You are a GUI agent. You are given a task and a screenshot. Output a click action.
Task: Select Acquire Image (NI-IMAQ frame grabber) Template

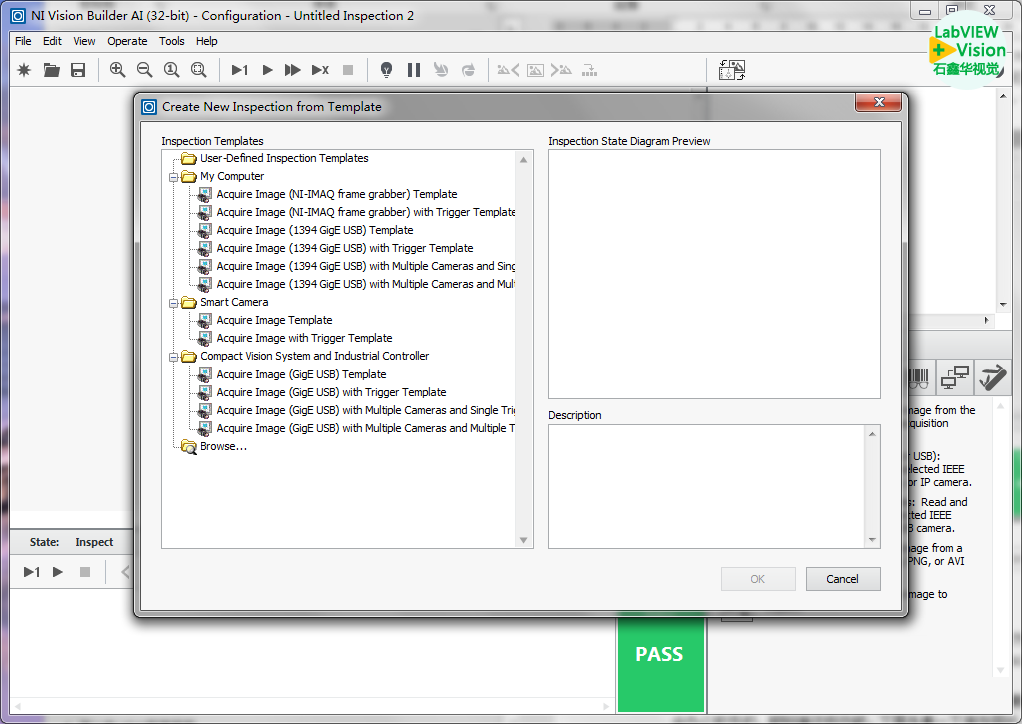tap(336, 194)
